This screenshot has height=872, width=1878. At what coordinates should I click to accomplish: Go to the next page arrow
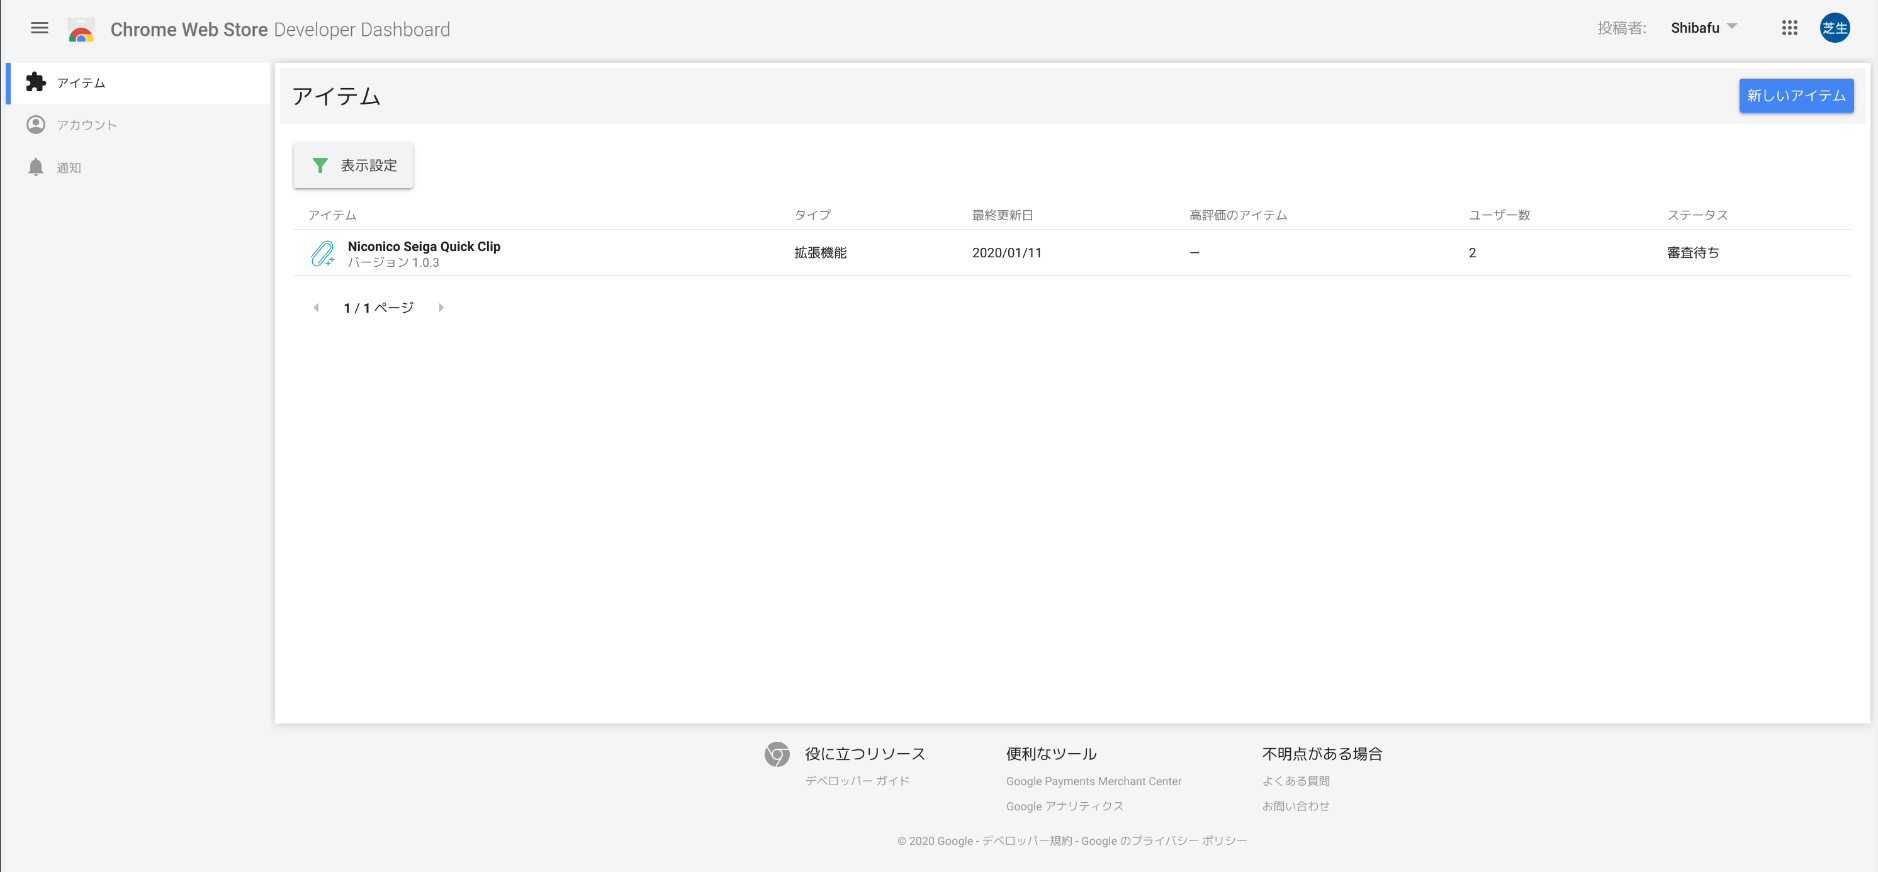441,308
